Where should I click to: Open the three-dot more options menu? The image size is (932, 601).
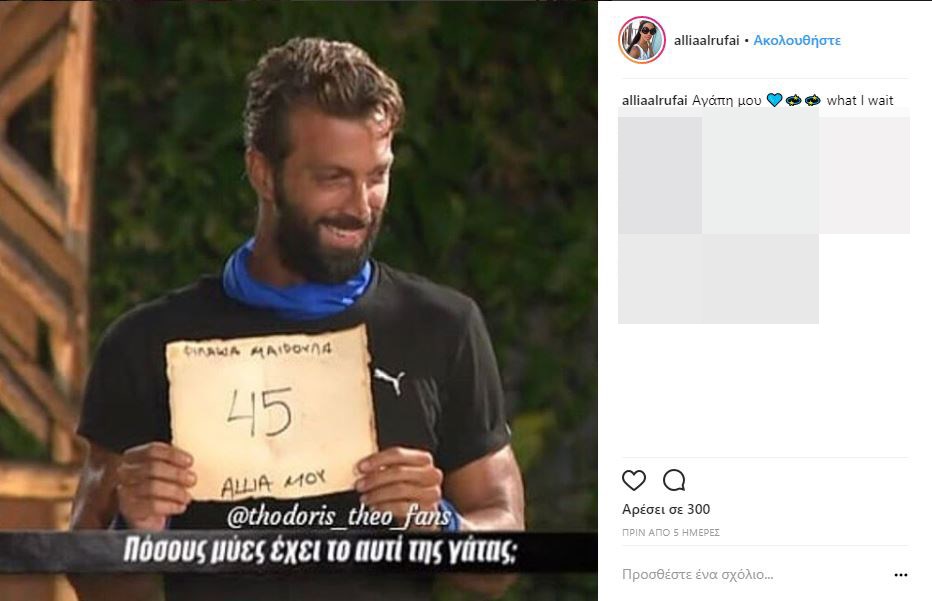(x=900, y=575)
